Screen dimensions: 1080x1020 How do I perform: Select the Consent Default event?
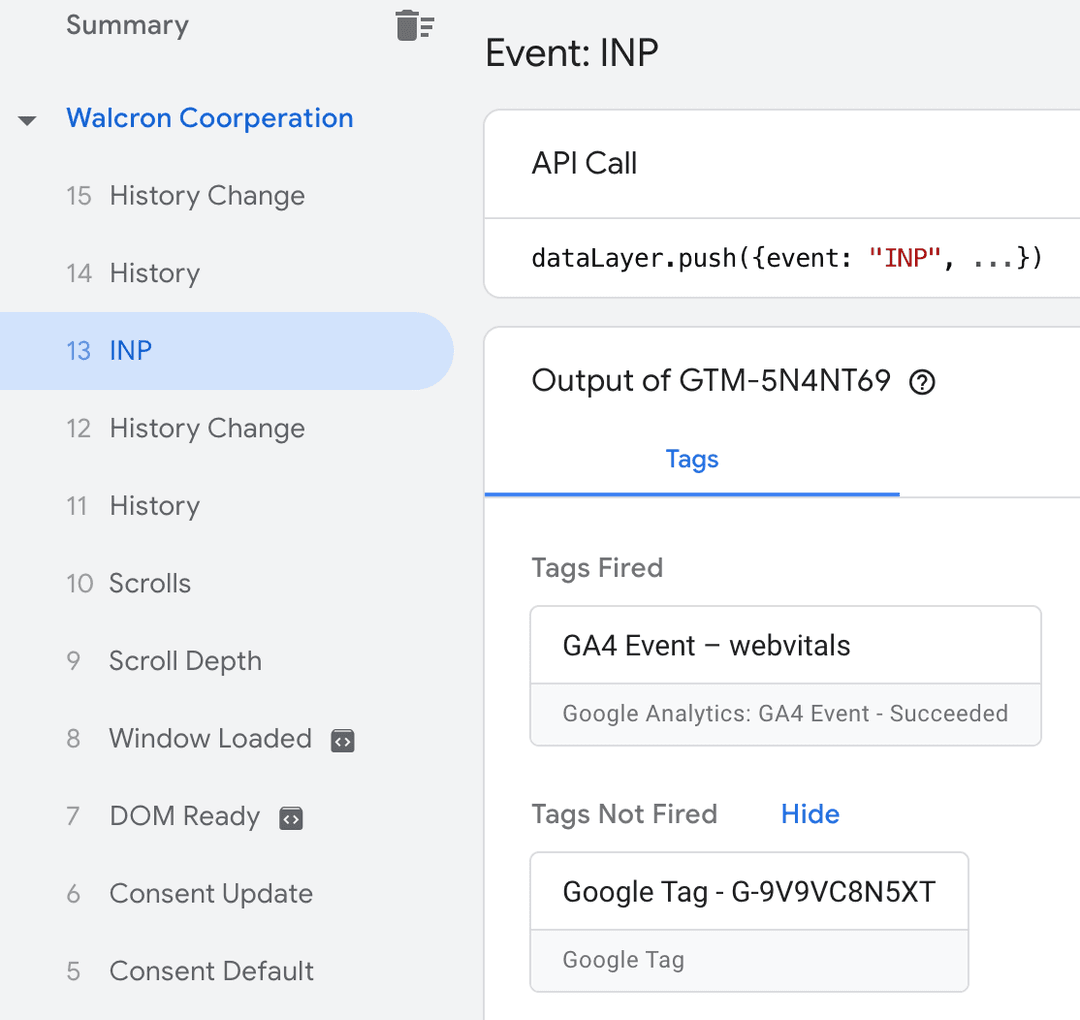[x=210, y=970]
